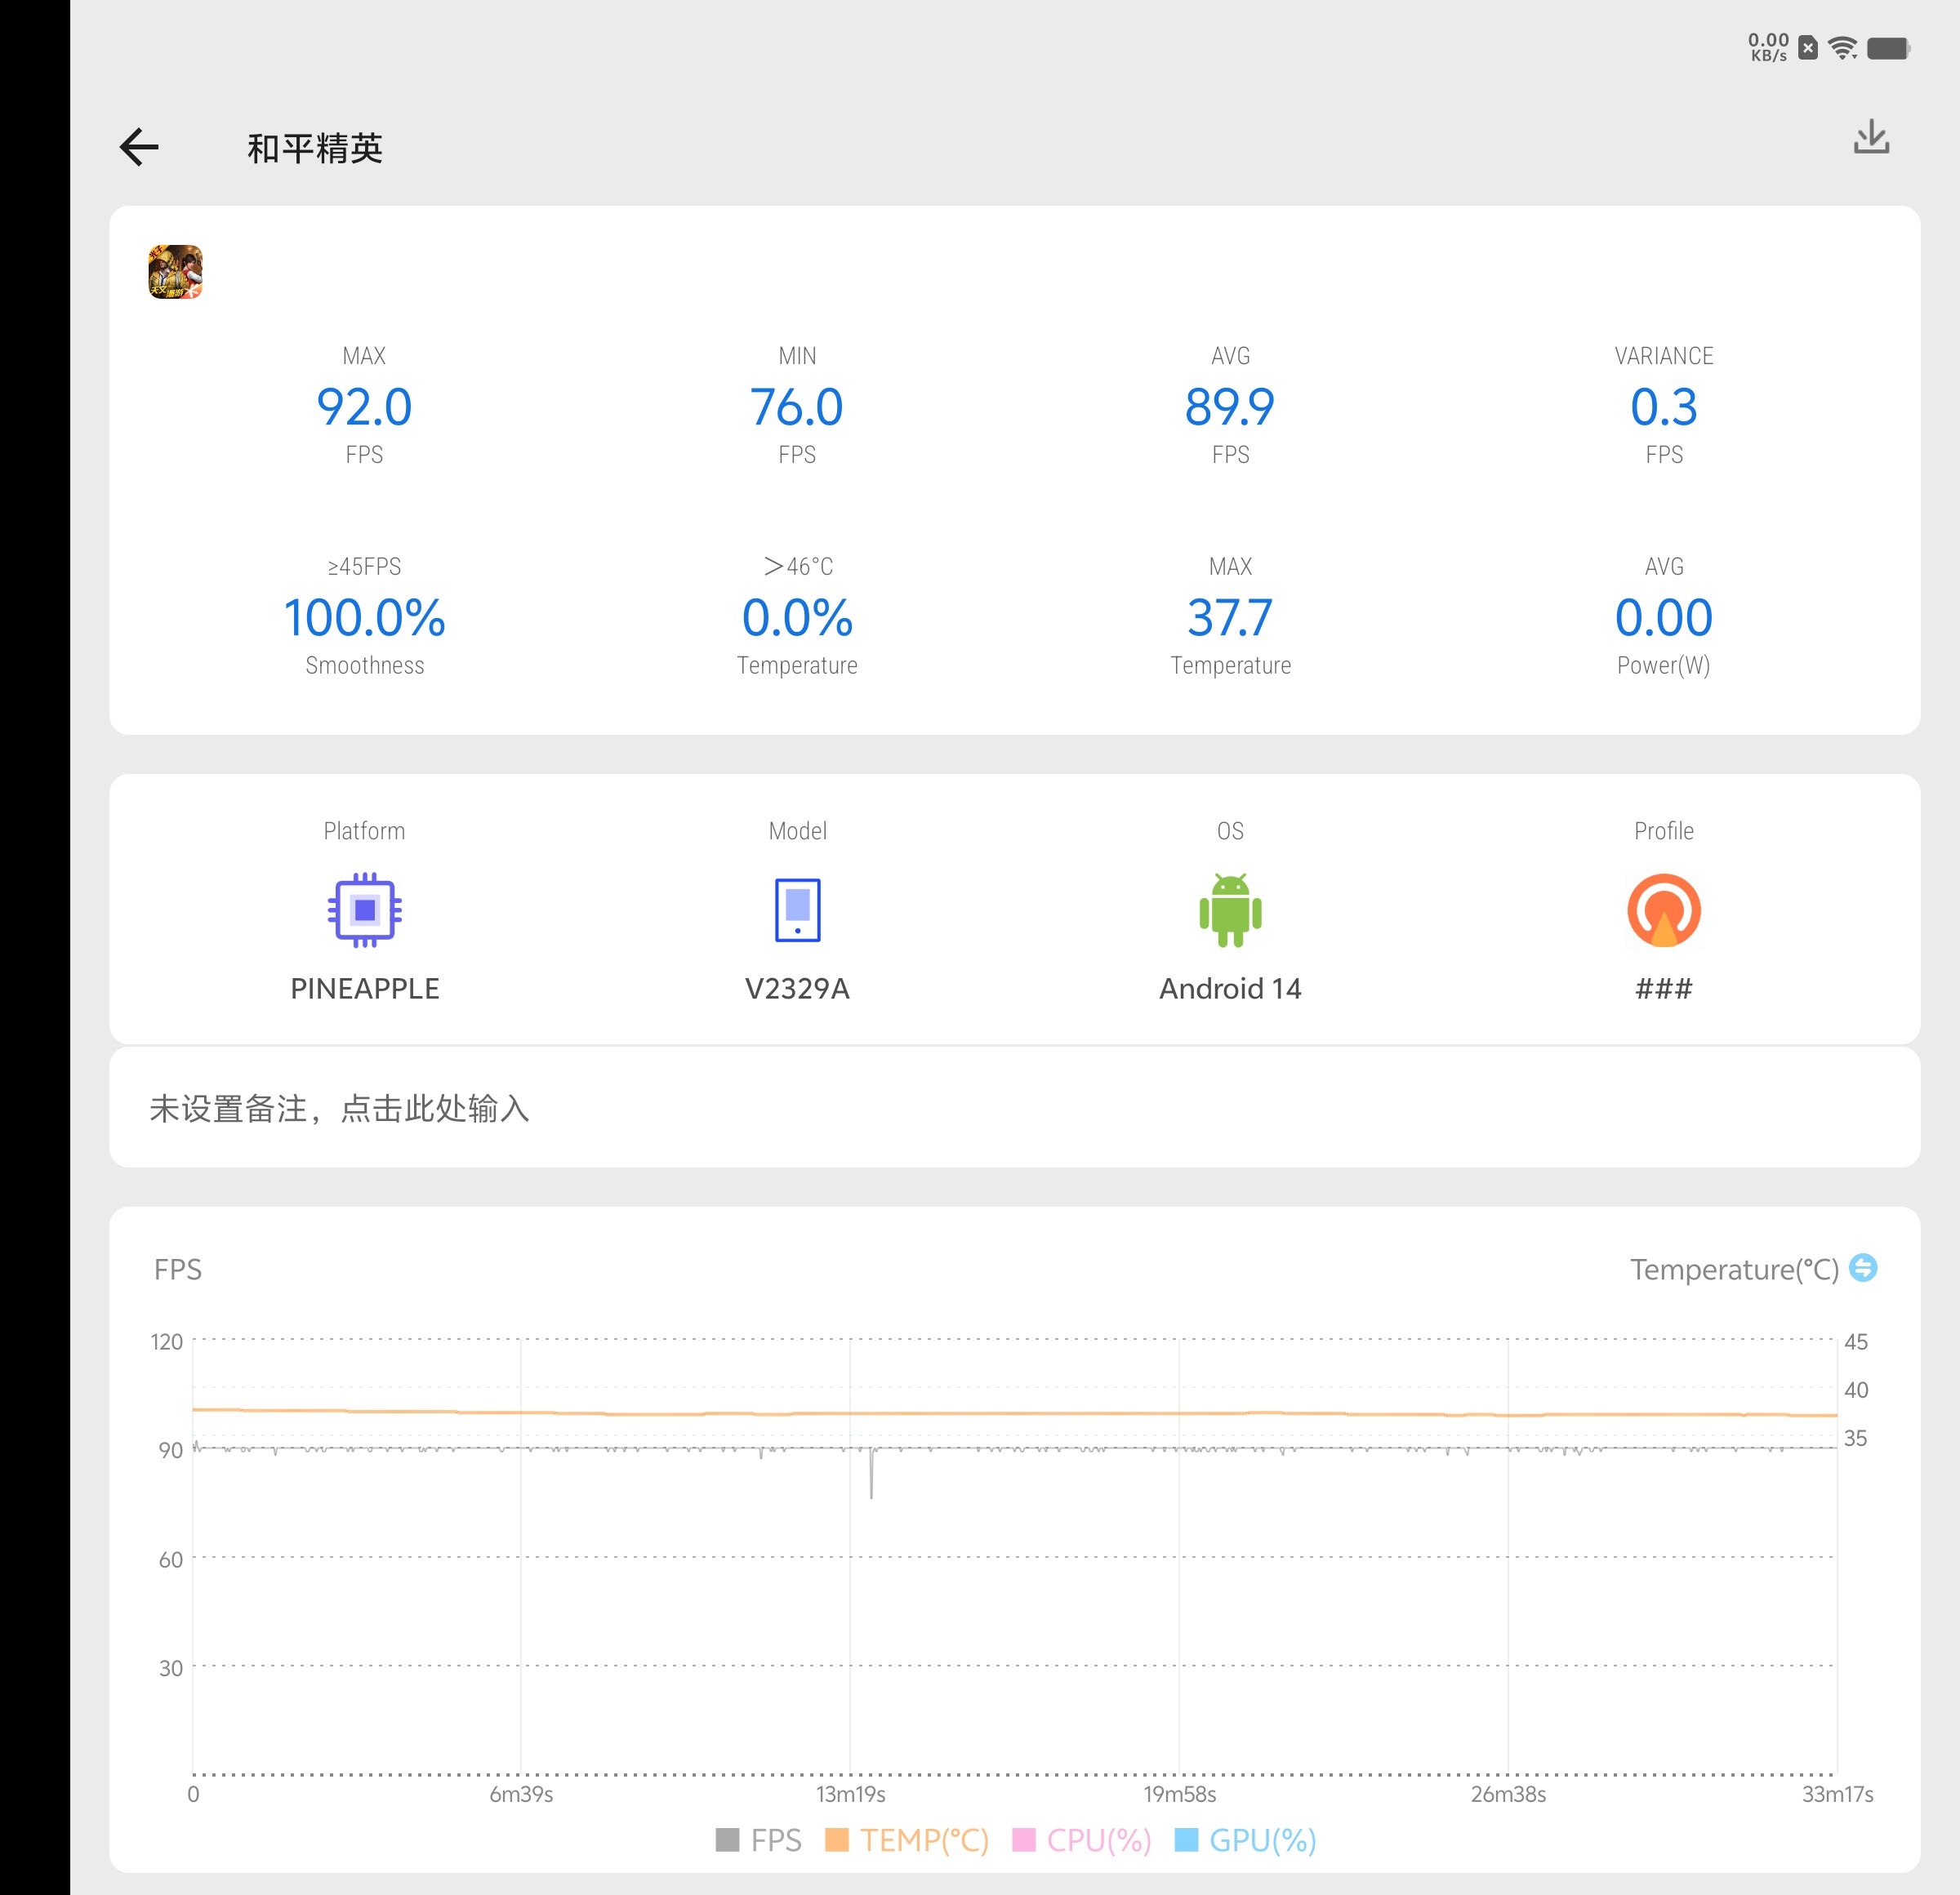Click the 26m38s time axis label
This screenshot has width=1960, height=1895.
(1508, 1794)
